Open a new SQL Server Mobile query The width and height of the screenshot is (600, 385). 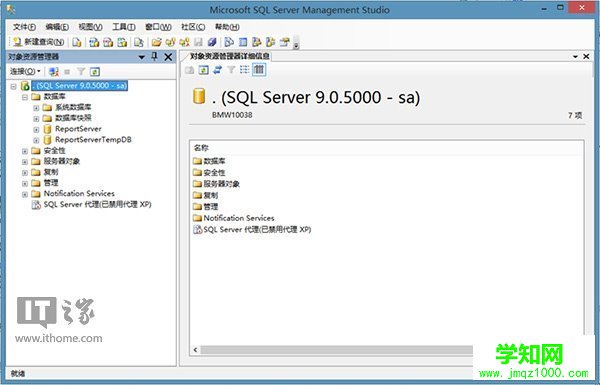pos(139,42)
